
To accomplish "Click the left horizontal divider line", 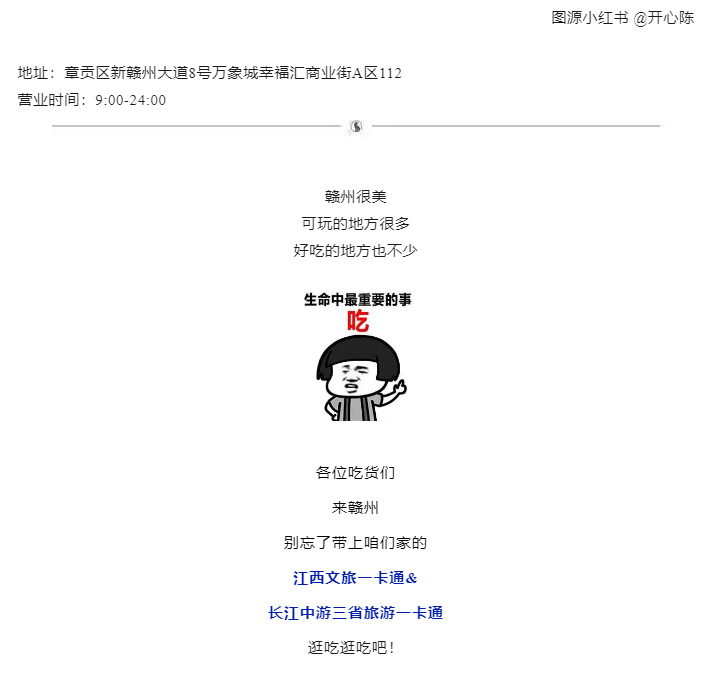I will click(x=196, y=126).
